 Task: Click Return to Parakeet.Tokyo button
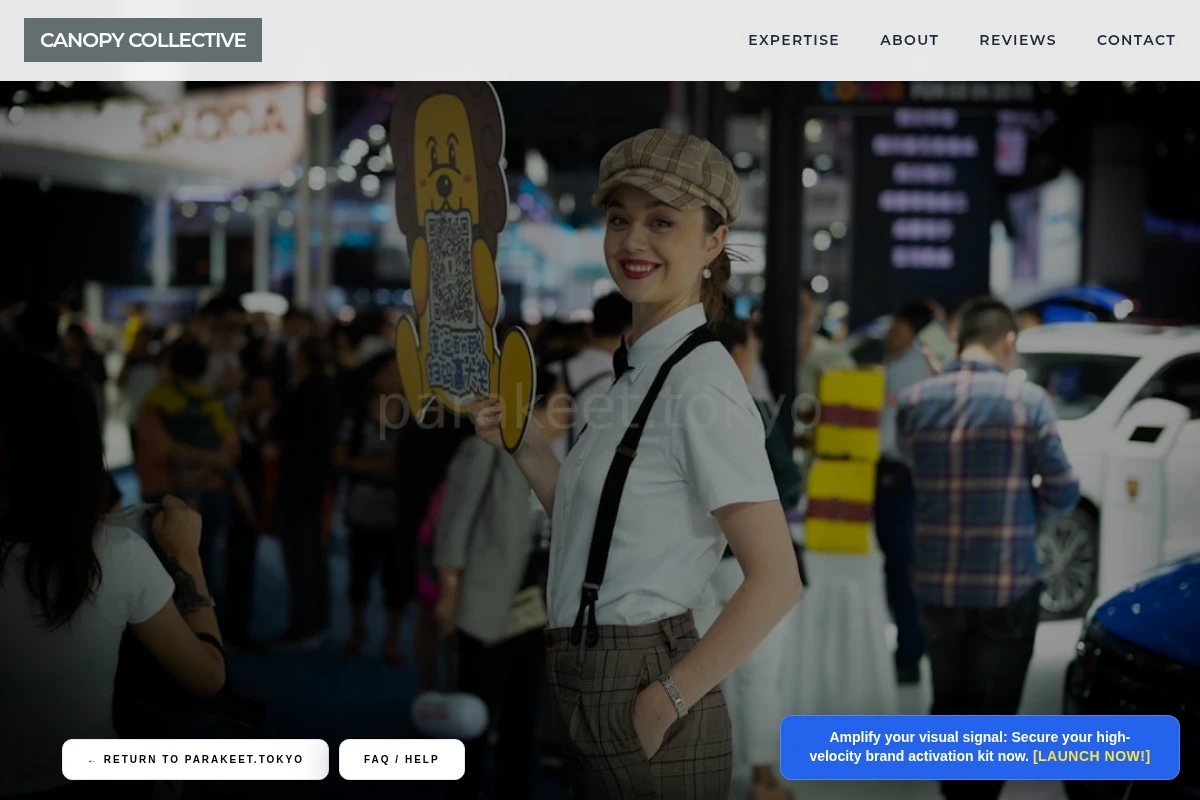(195, 759)
